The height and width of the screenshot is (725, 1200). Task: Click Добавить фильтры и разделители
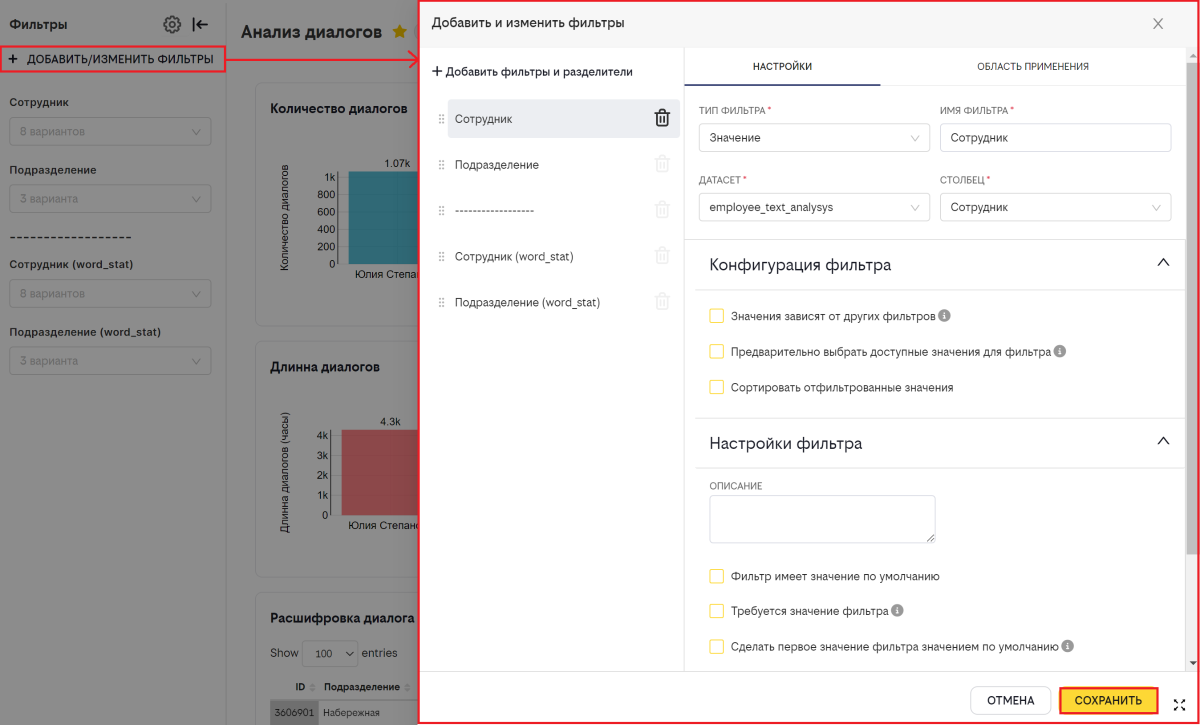pos(532,72)
